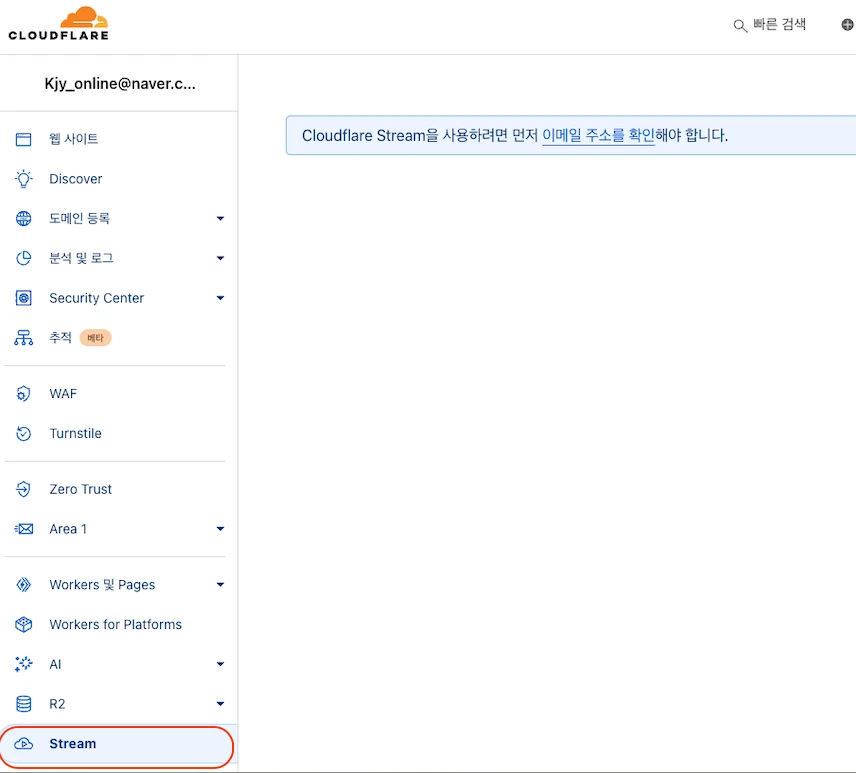
Task: Click the Workers 및 Pages diamond icon
Action: coord(23,585)
